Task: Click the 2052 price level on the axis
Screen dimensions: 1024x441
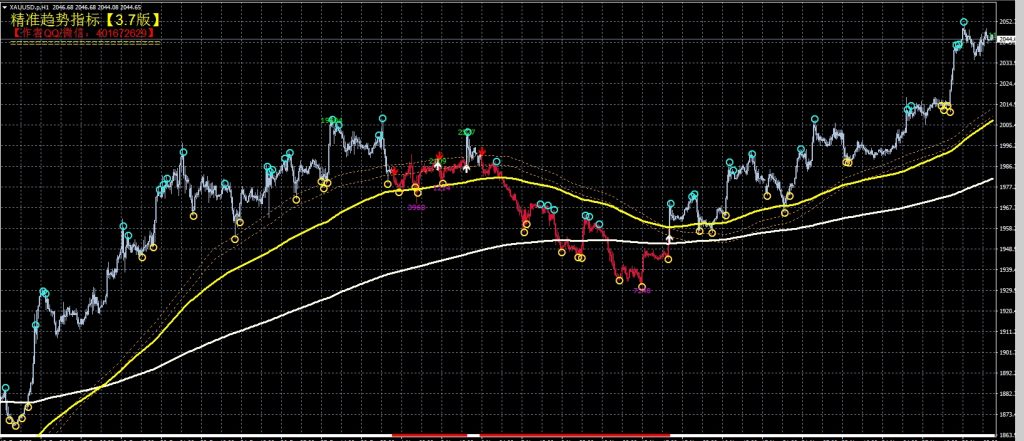Action: click(1008, 20)
